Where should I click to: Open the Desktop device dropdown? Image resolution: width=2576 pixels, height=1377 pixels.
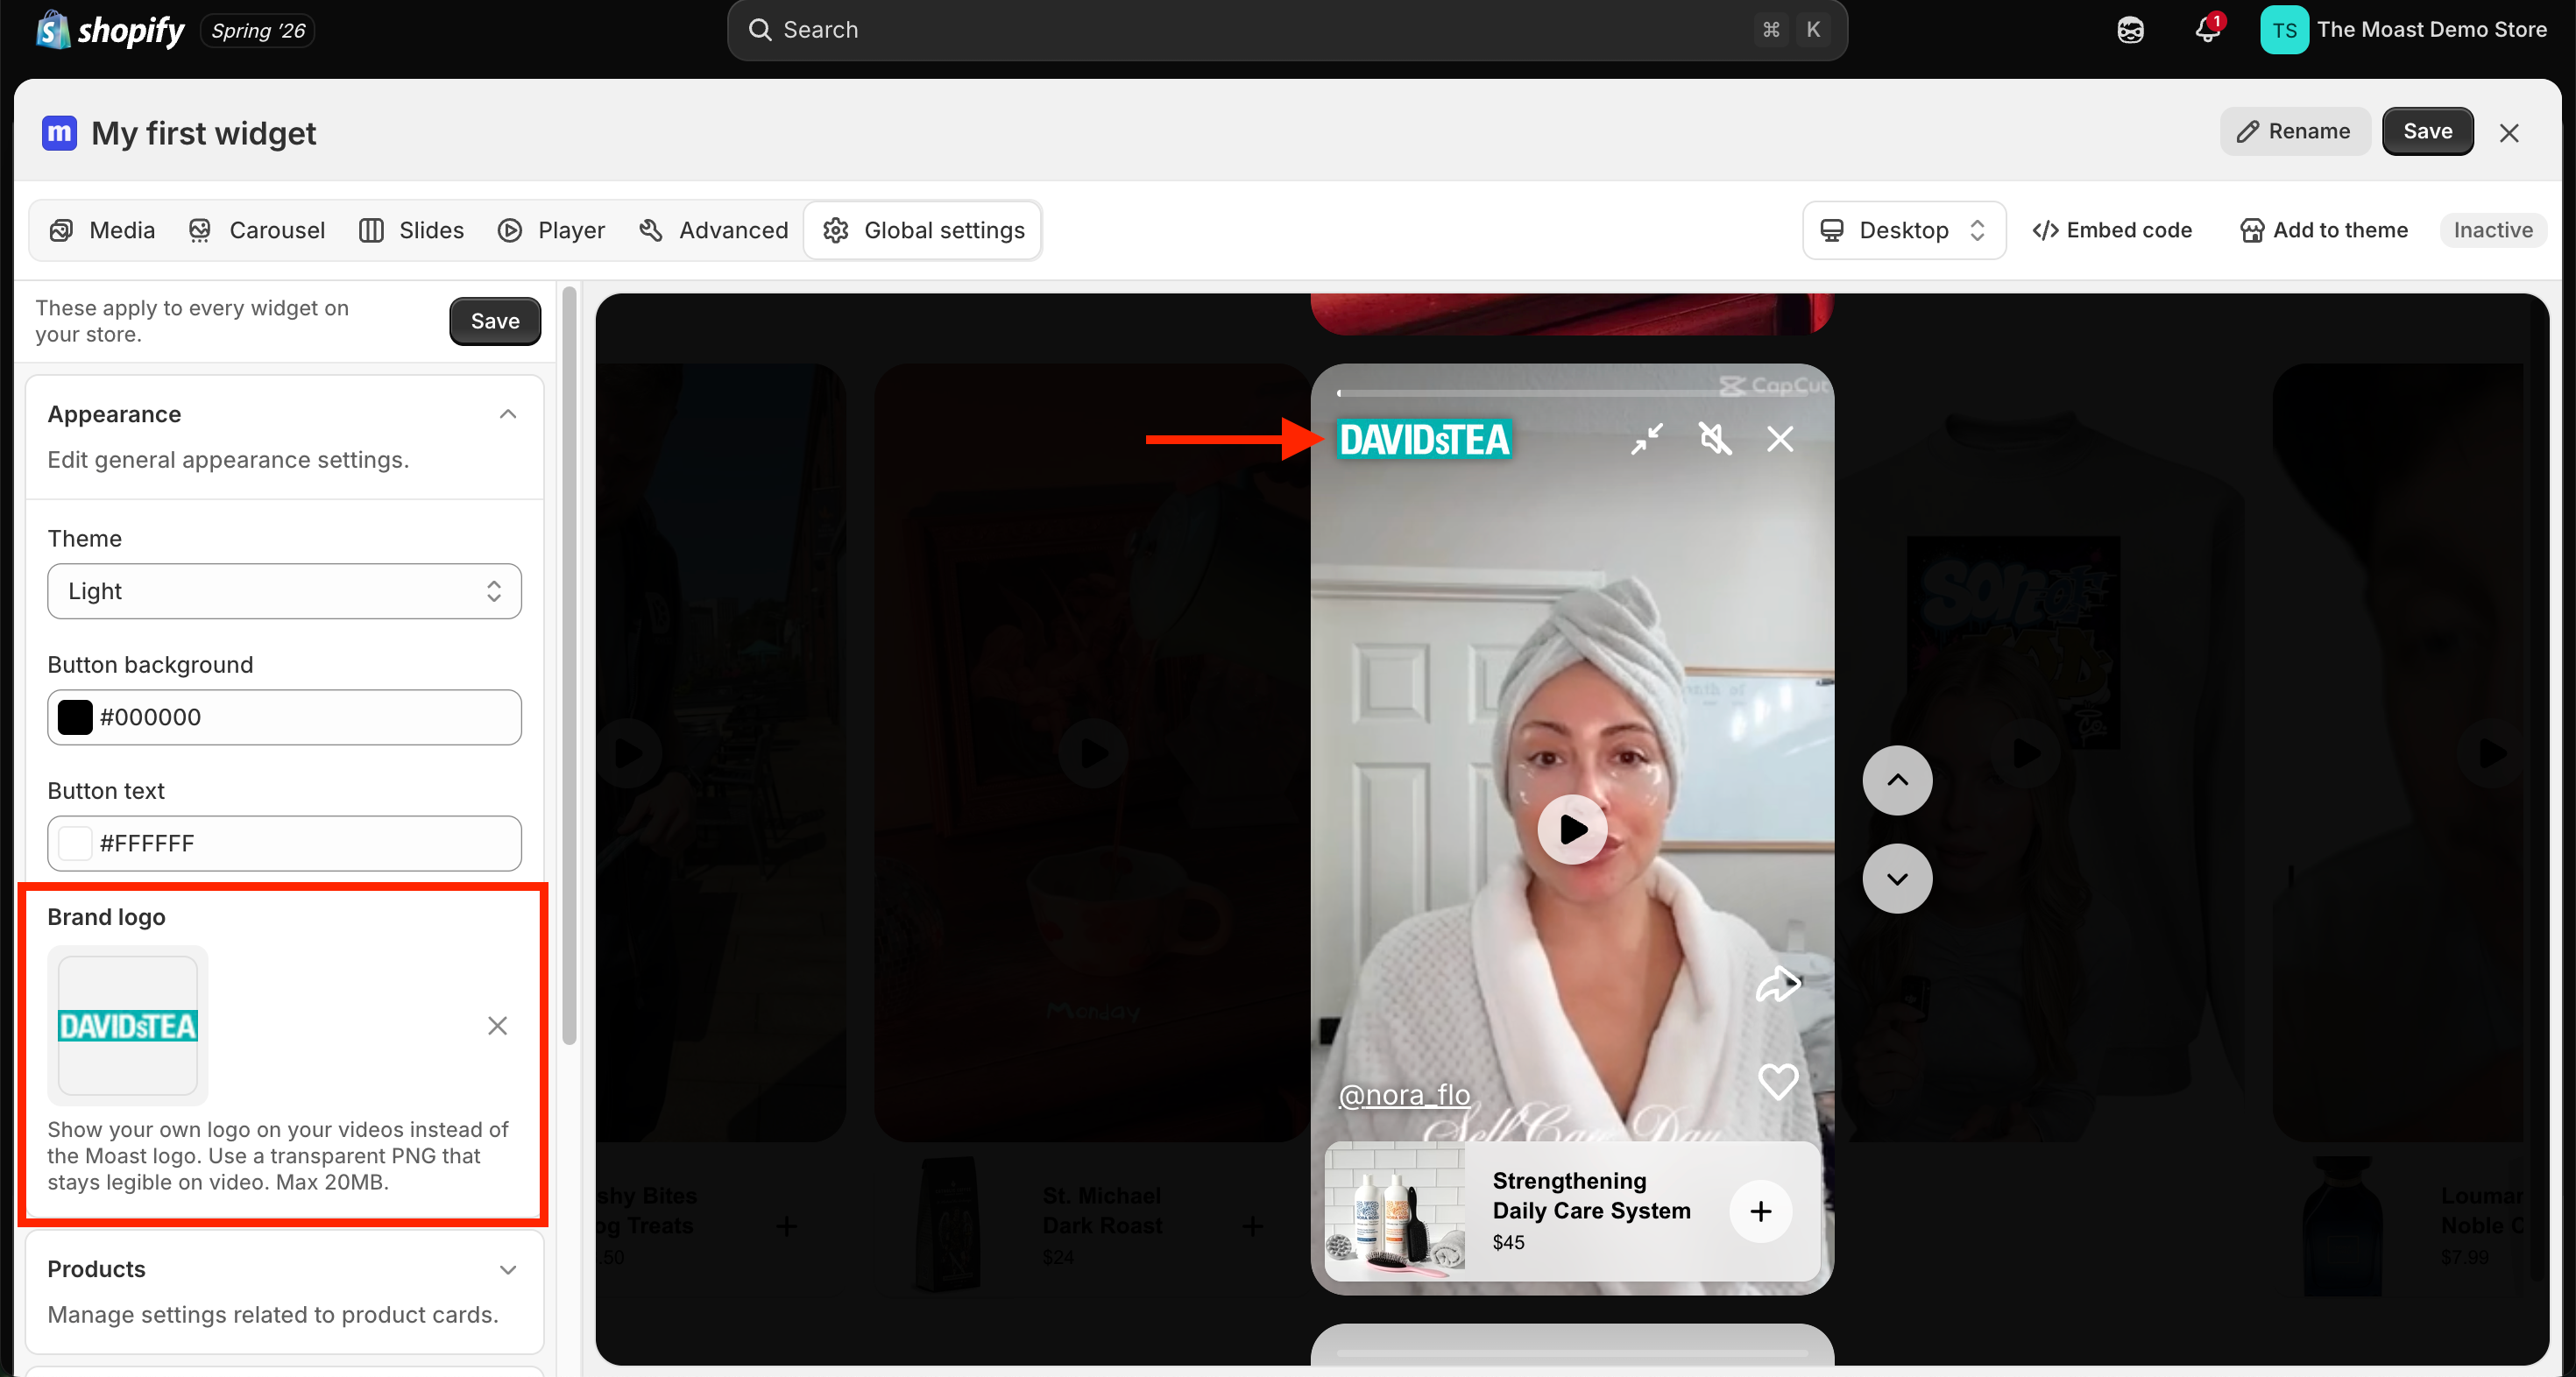tap(1903, 230)
